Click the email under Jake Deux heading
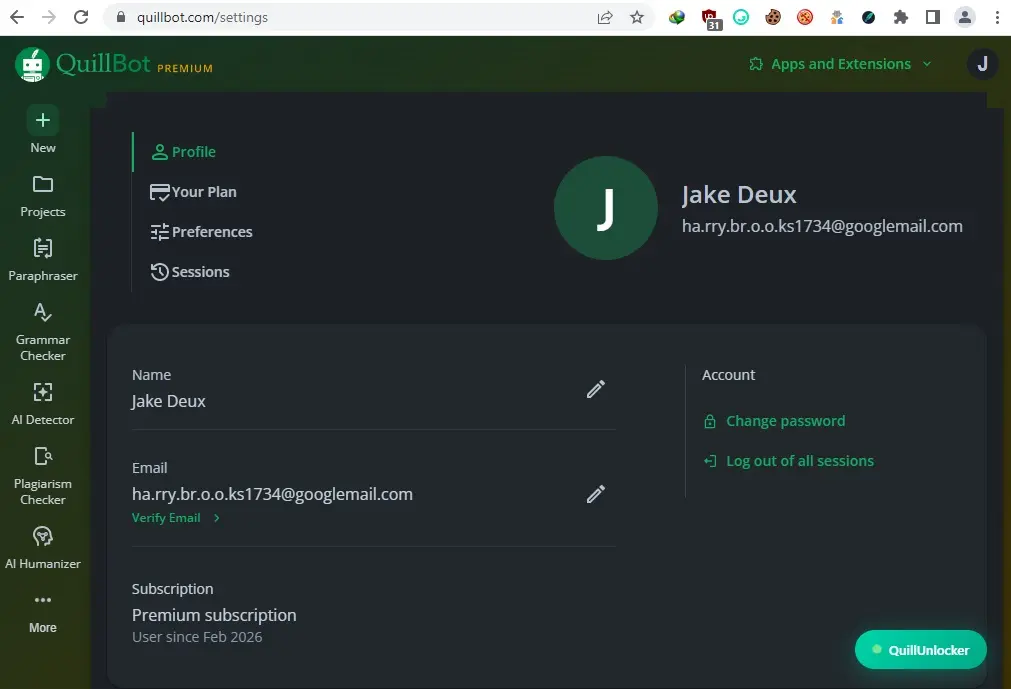The width and height of the screenshot is (1011, 689). pyautogui.click(x=822, y=226)
